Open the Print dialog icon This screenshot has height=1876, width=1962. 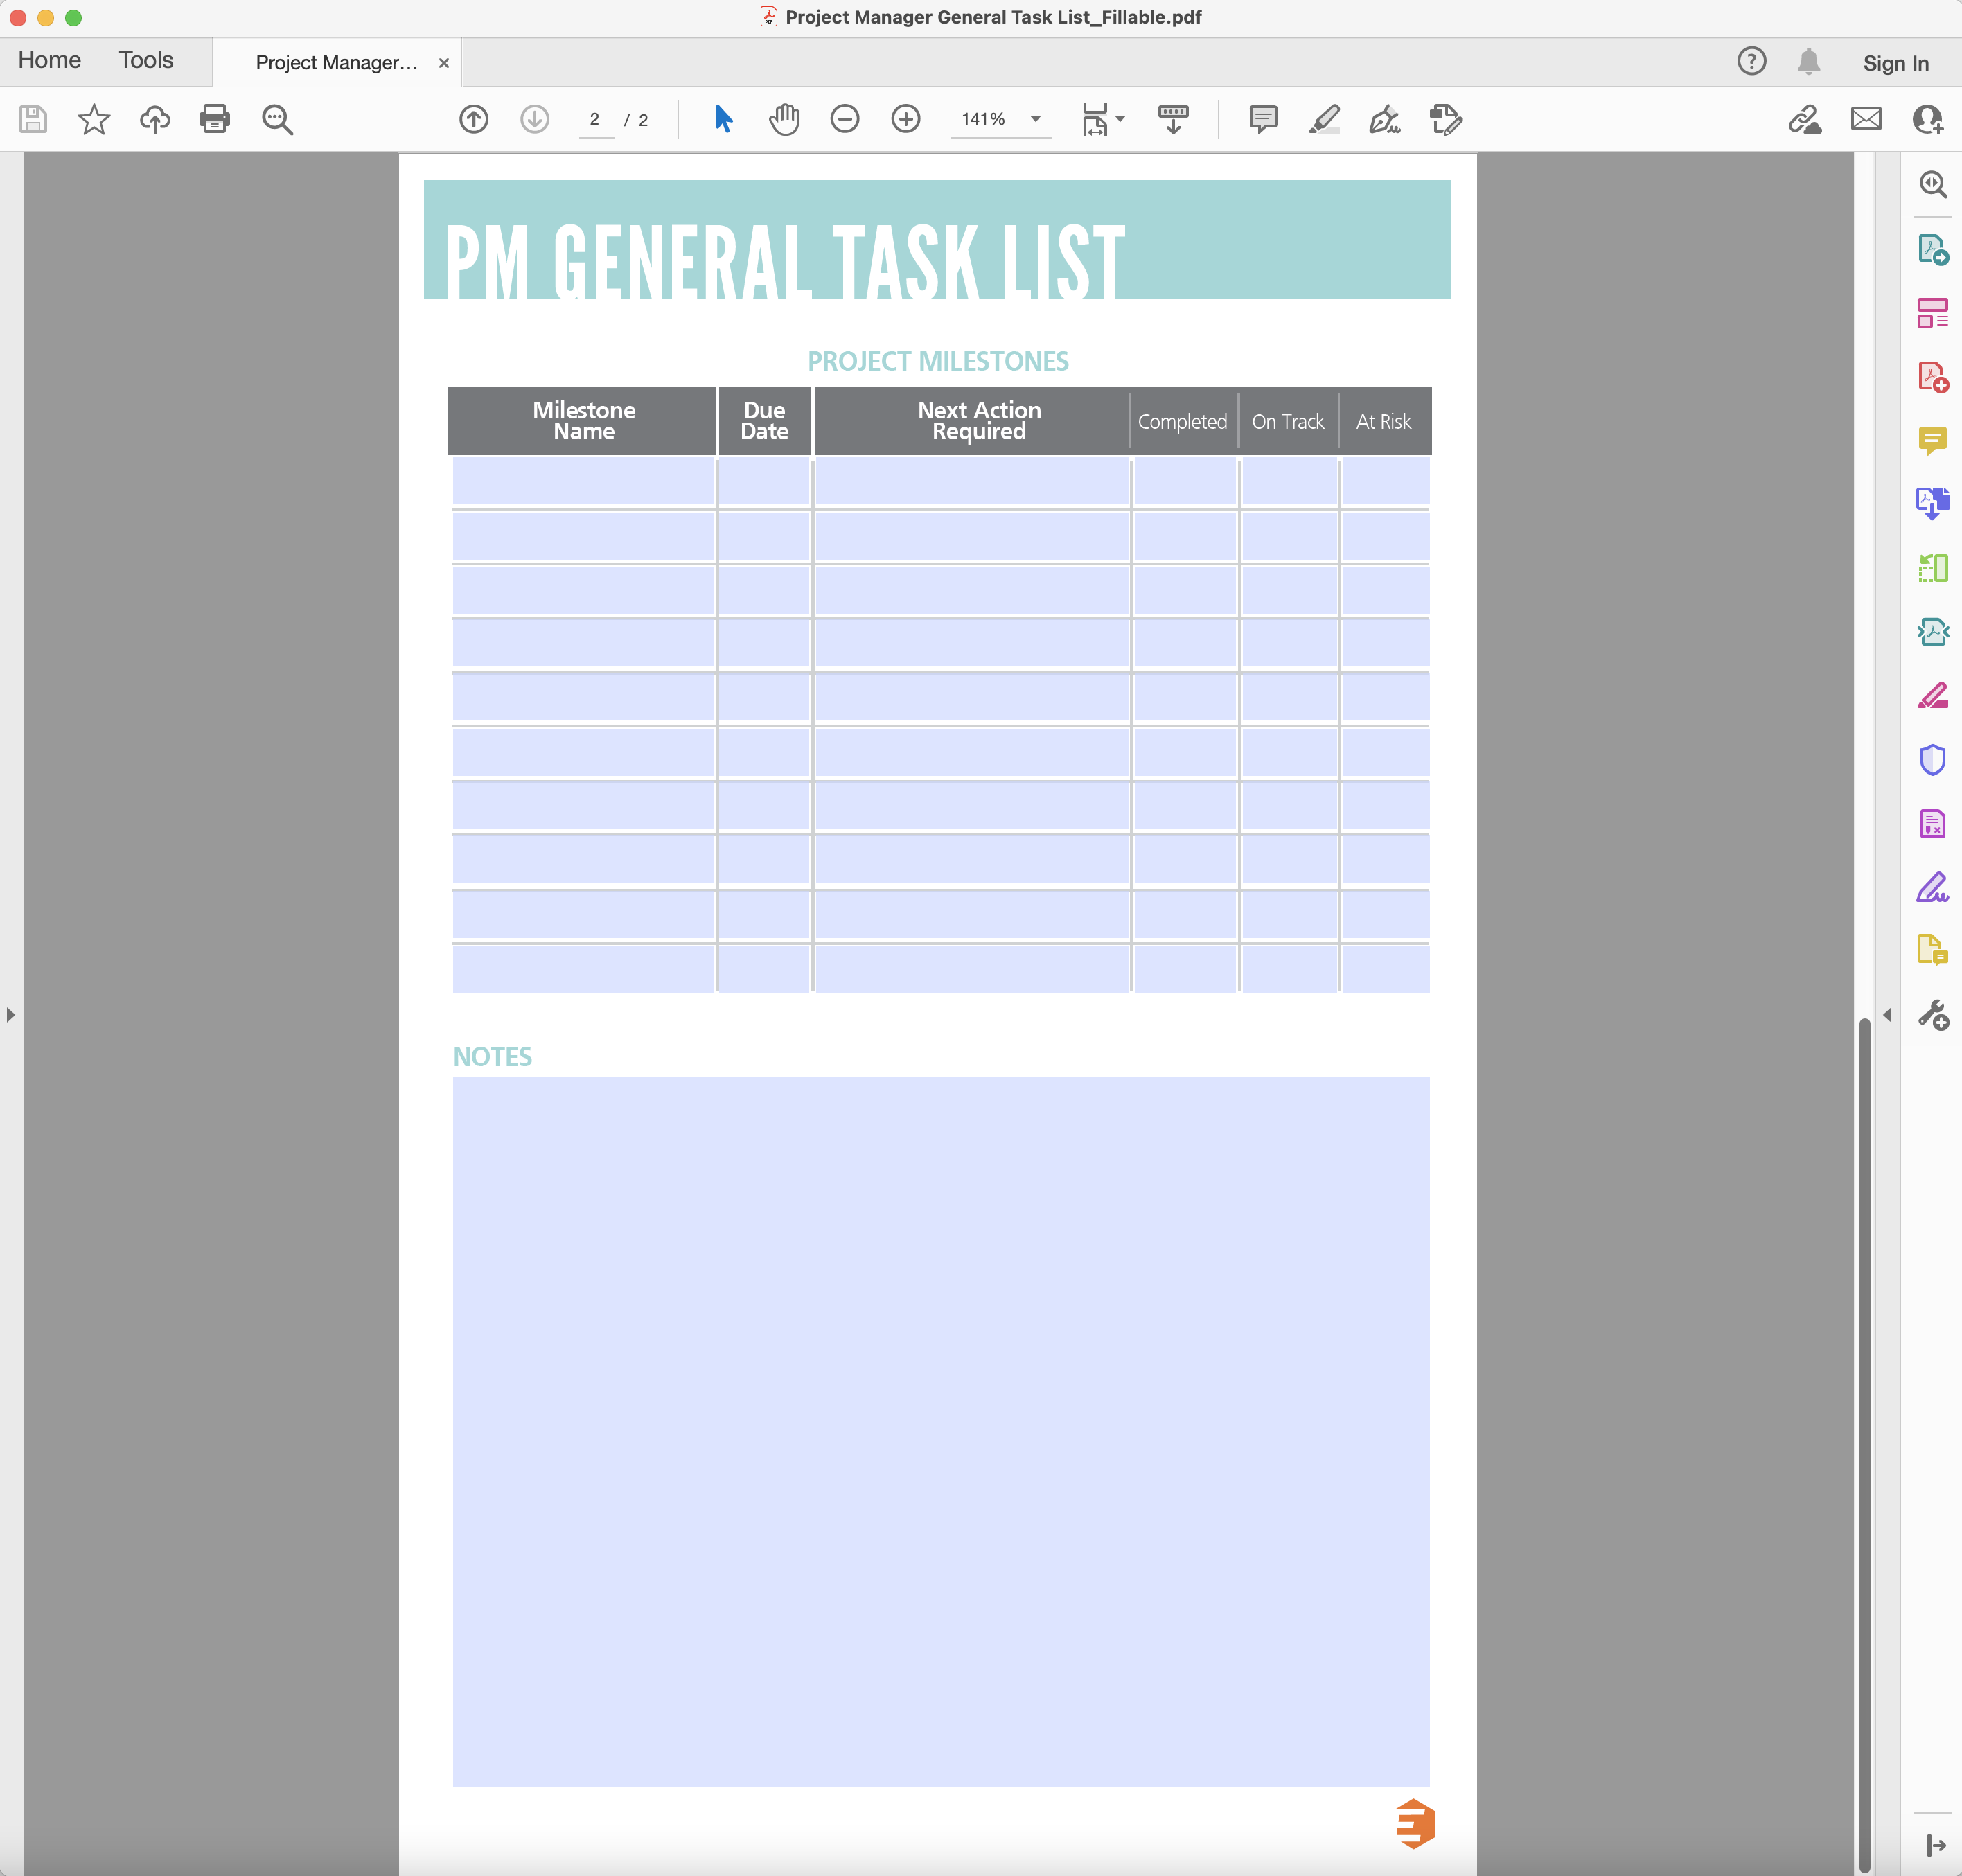[x=215, y=119]
